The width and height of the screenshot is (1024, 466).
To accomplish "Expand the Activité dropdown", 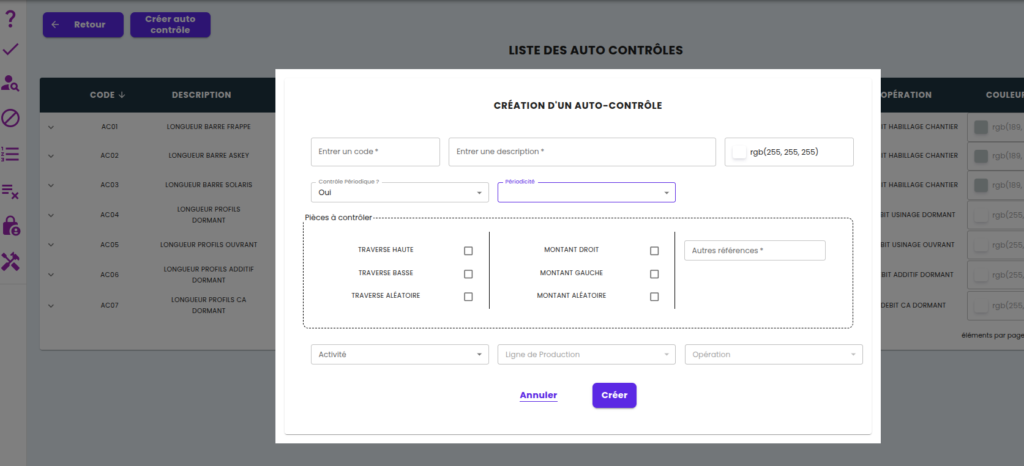I will tap(399, 355).
